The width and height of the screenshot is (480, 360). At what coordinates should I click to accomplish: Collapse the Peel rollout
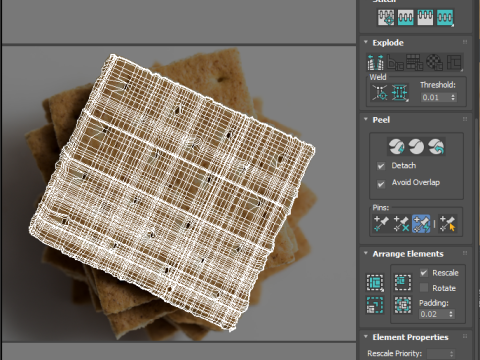click(x=366, y=119)
